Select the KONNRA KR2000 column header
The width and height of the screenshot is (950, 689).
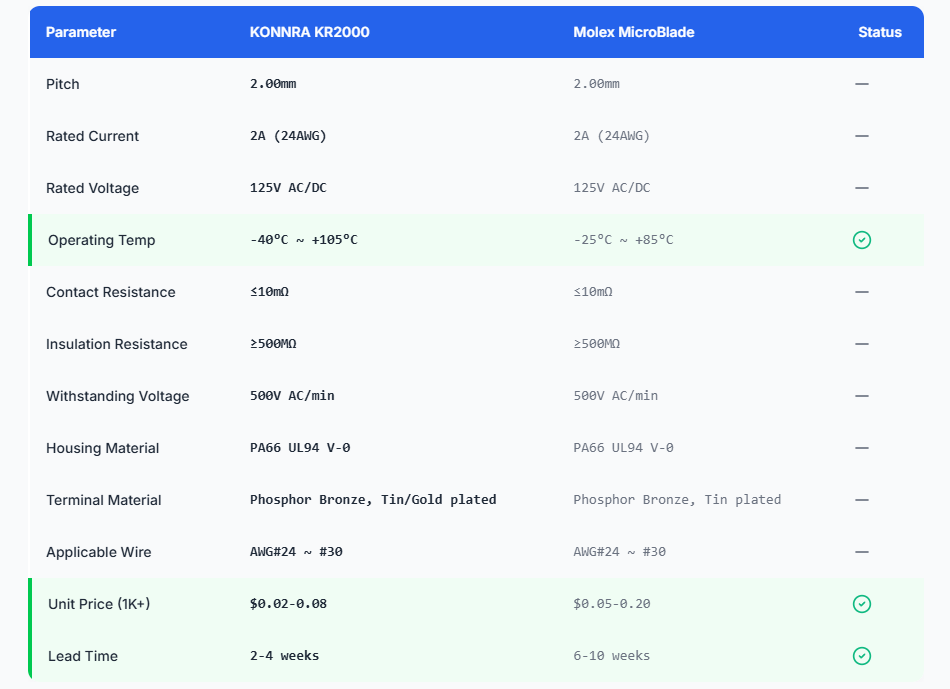309,32
